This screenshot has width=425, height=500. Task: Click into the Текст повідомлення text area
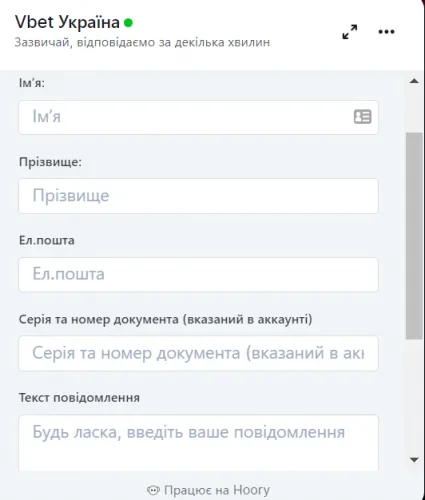point(198,443)
